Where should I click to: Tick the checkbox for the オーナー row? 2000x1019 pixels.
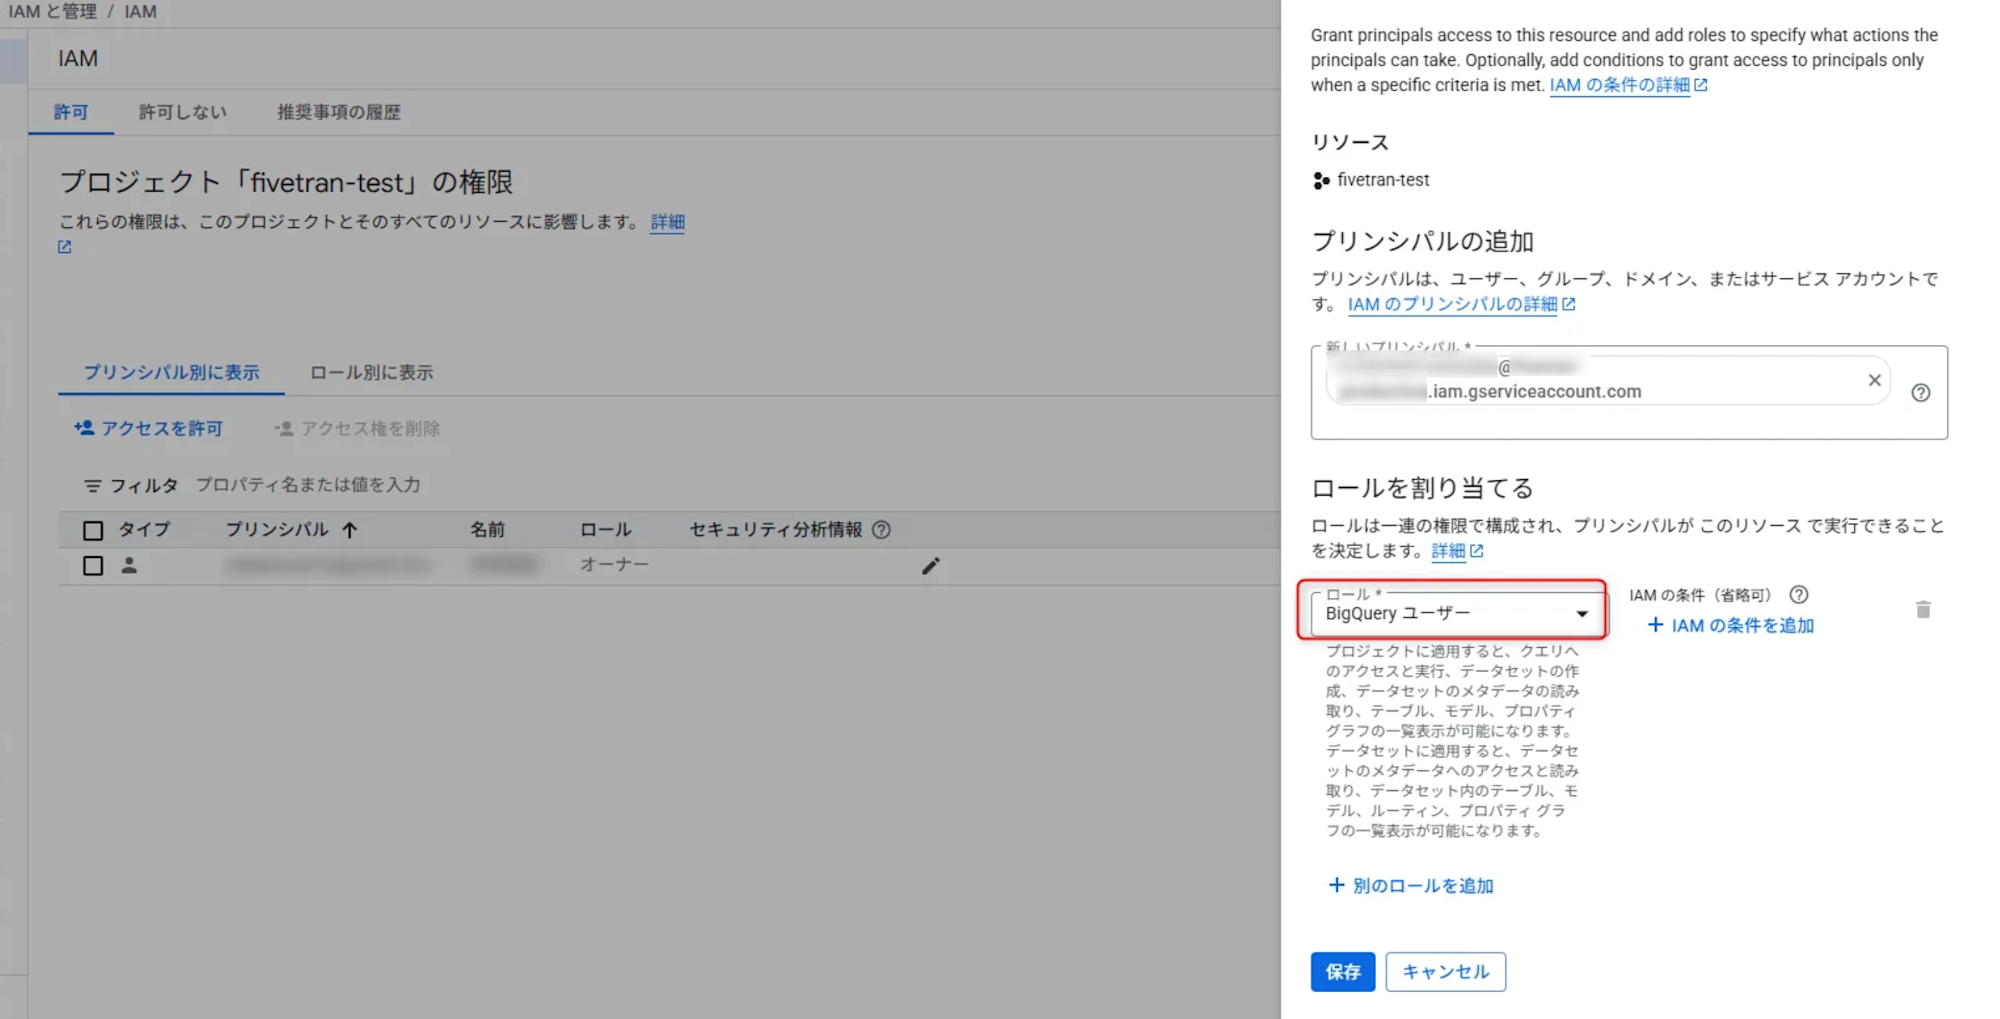[93, 565]
